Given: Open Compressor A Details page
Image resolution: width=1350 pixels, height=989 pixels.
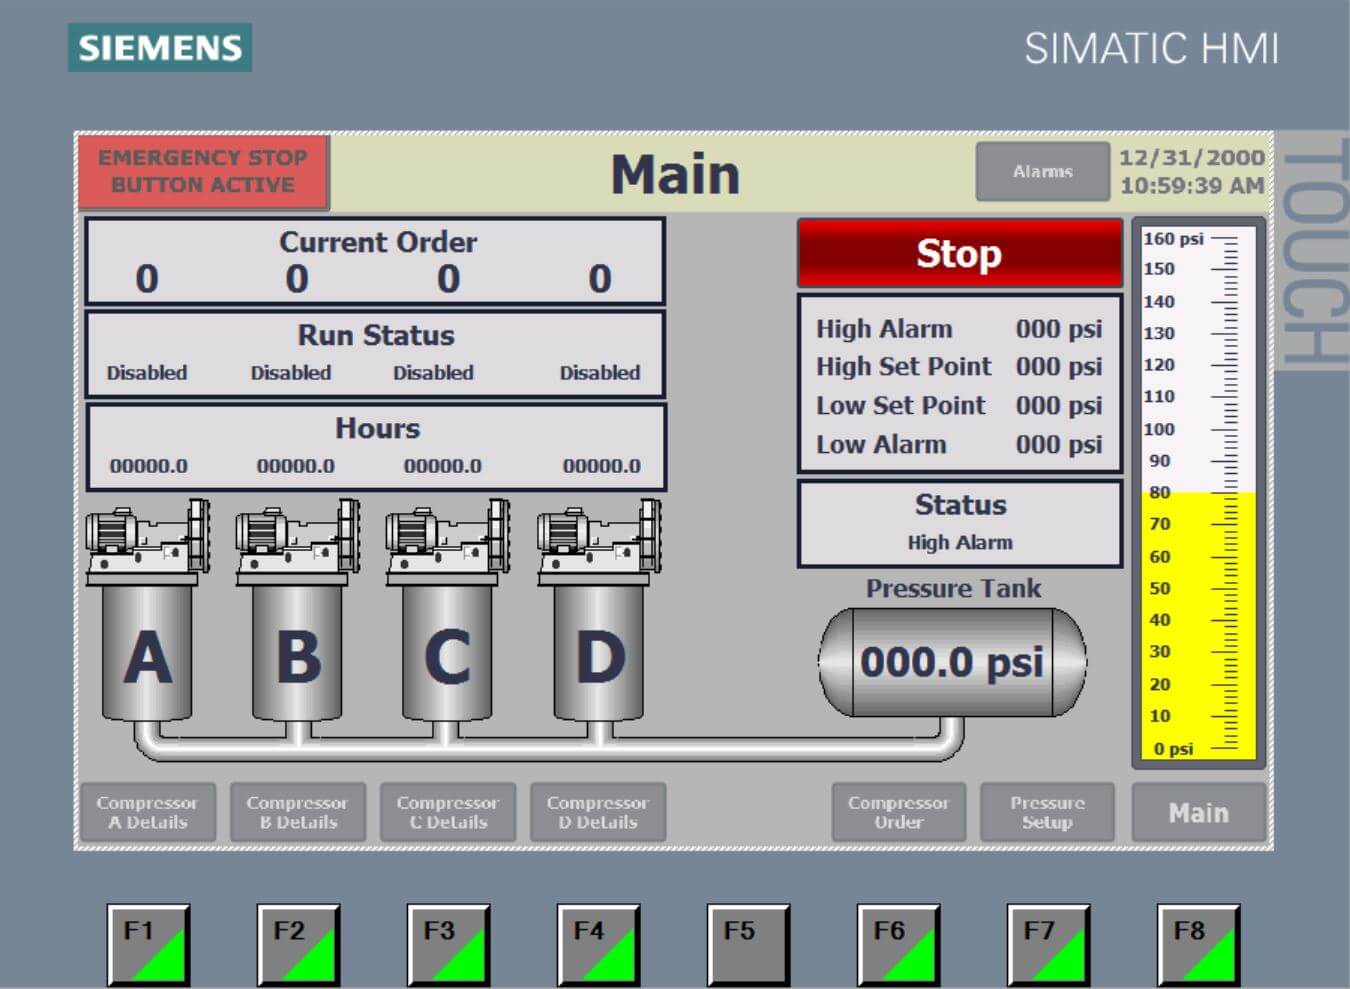Looking at the screenshot, I should [148, 812].
